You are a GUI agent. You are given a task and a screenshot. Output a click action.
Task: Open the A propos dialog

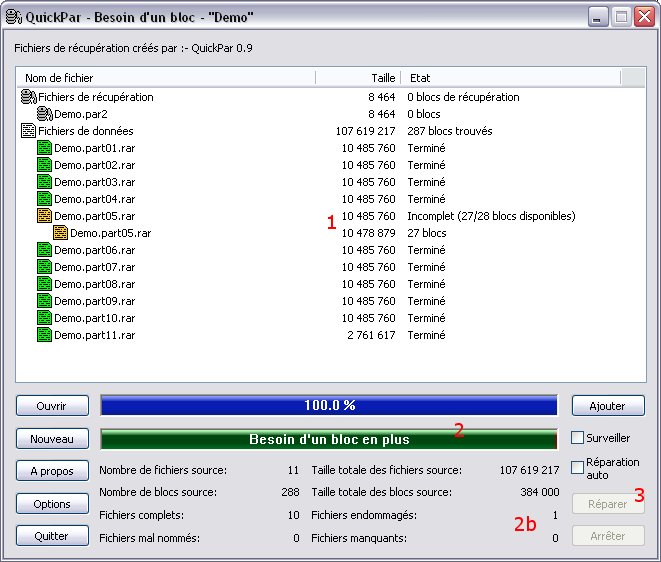[x=52, y=471]
